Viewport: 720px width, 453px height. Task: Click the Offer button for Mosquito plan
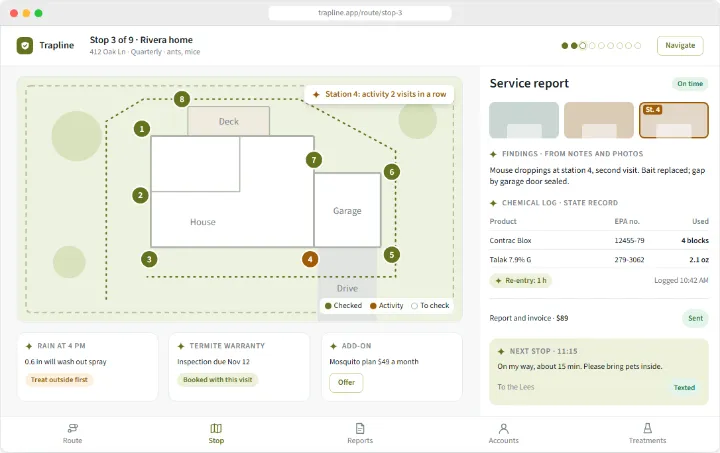[346, 383]
